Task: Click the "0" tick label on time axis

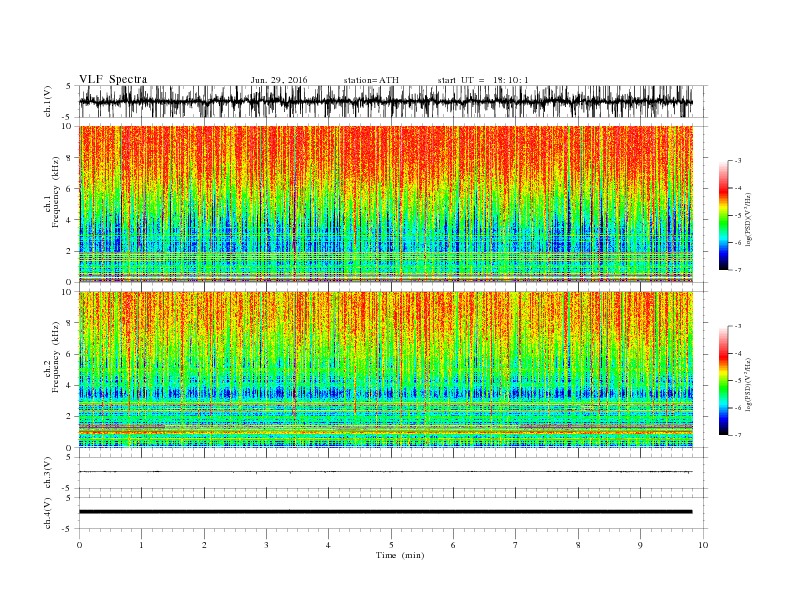Action: [x=79, y=545]
